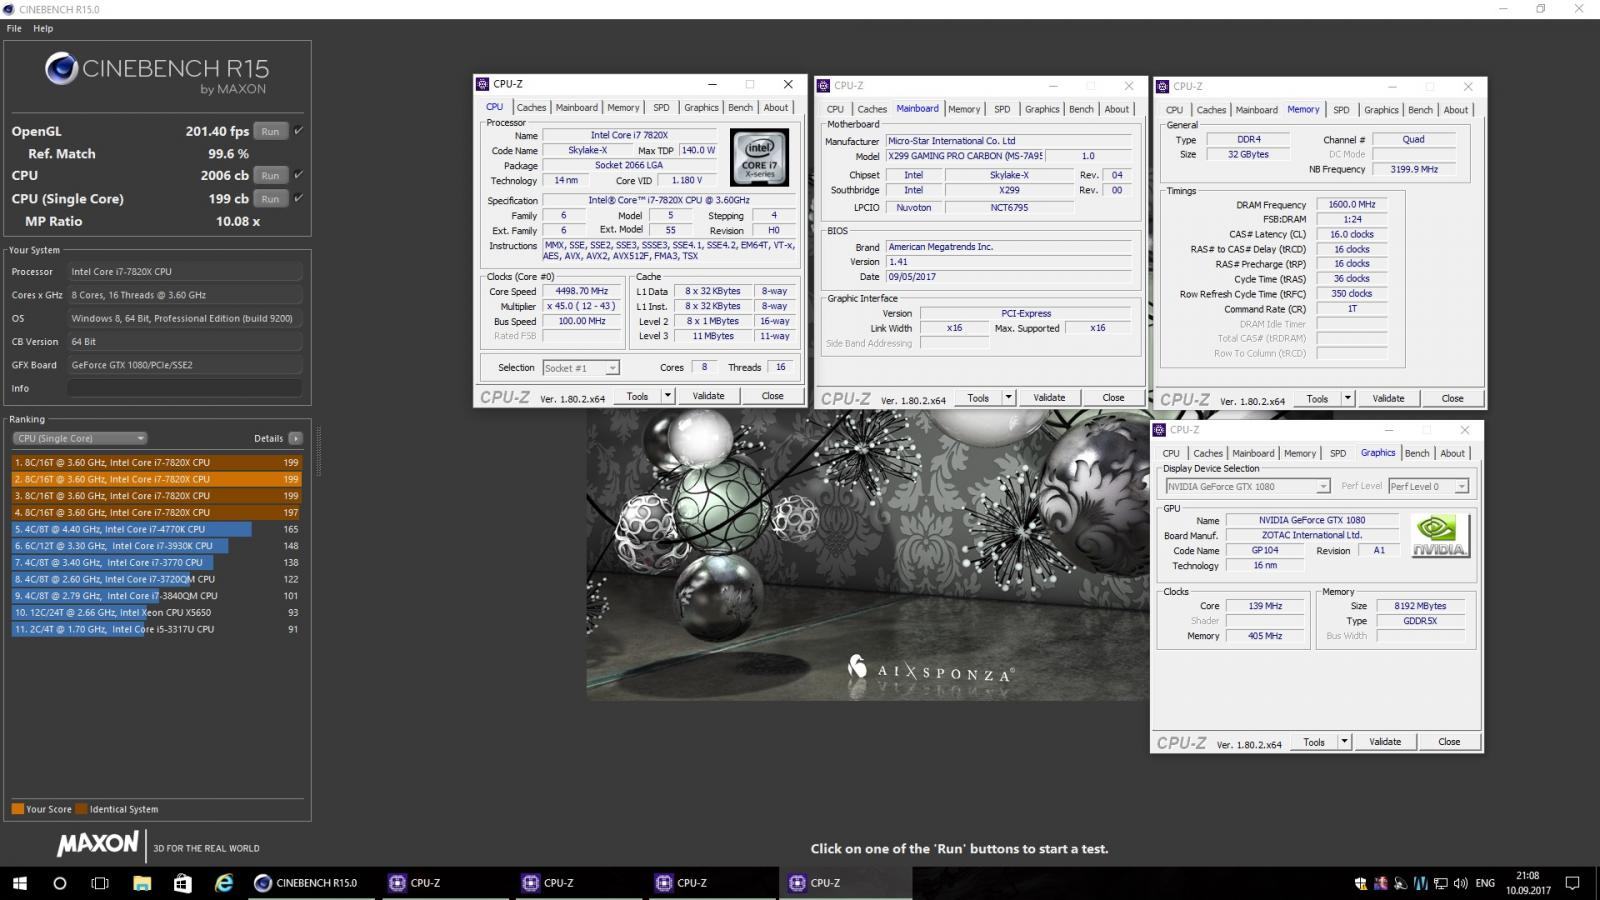The height and width of the screenshot is (900, 1600).
Task: Click CPU-Z title icon of the Memory window
Action: click(x=1161, y=87)
